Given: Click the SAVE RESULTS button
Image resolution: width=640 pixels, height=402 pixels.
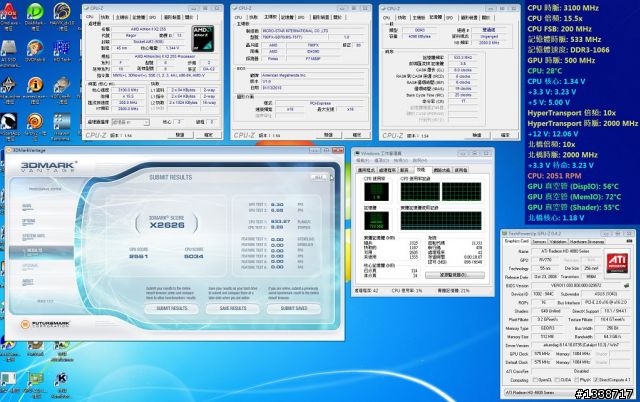Looking at the screenshot, I should (233, 309).
